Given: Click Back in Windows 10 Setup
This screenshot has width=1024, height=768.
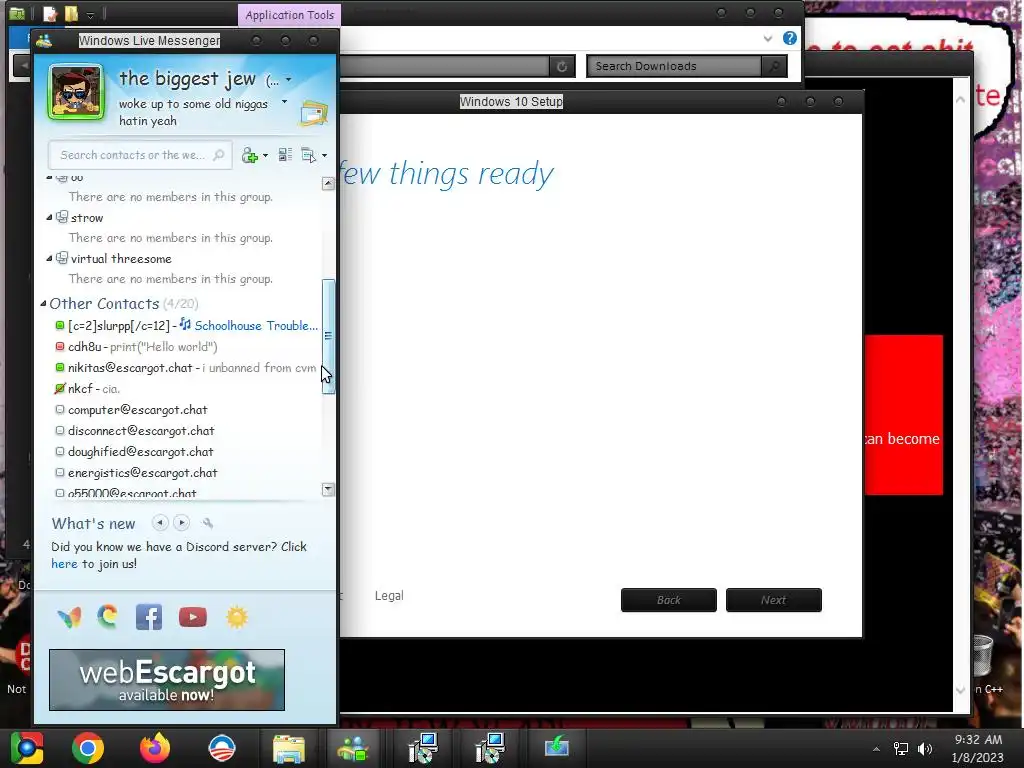Looking at the screenshot, I should [669, 600].
